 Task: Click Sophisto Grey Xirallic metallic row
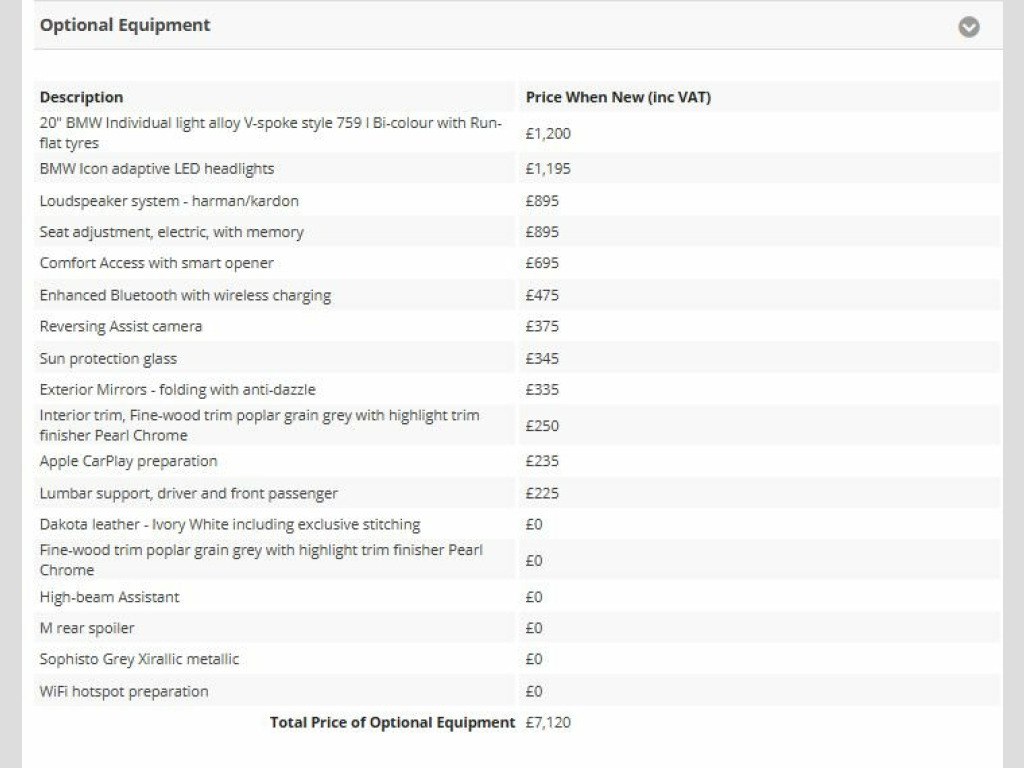click(139, 659)
